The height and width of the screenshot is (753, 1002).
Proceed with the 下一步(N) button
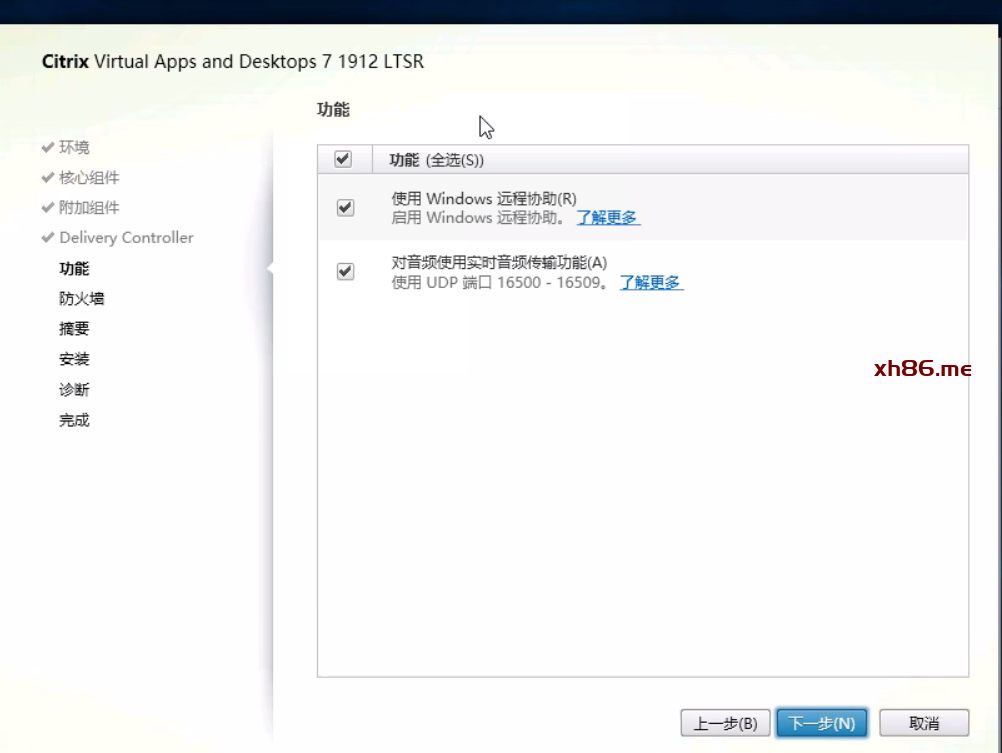(821, 723)
